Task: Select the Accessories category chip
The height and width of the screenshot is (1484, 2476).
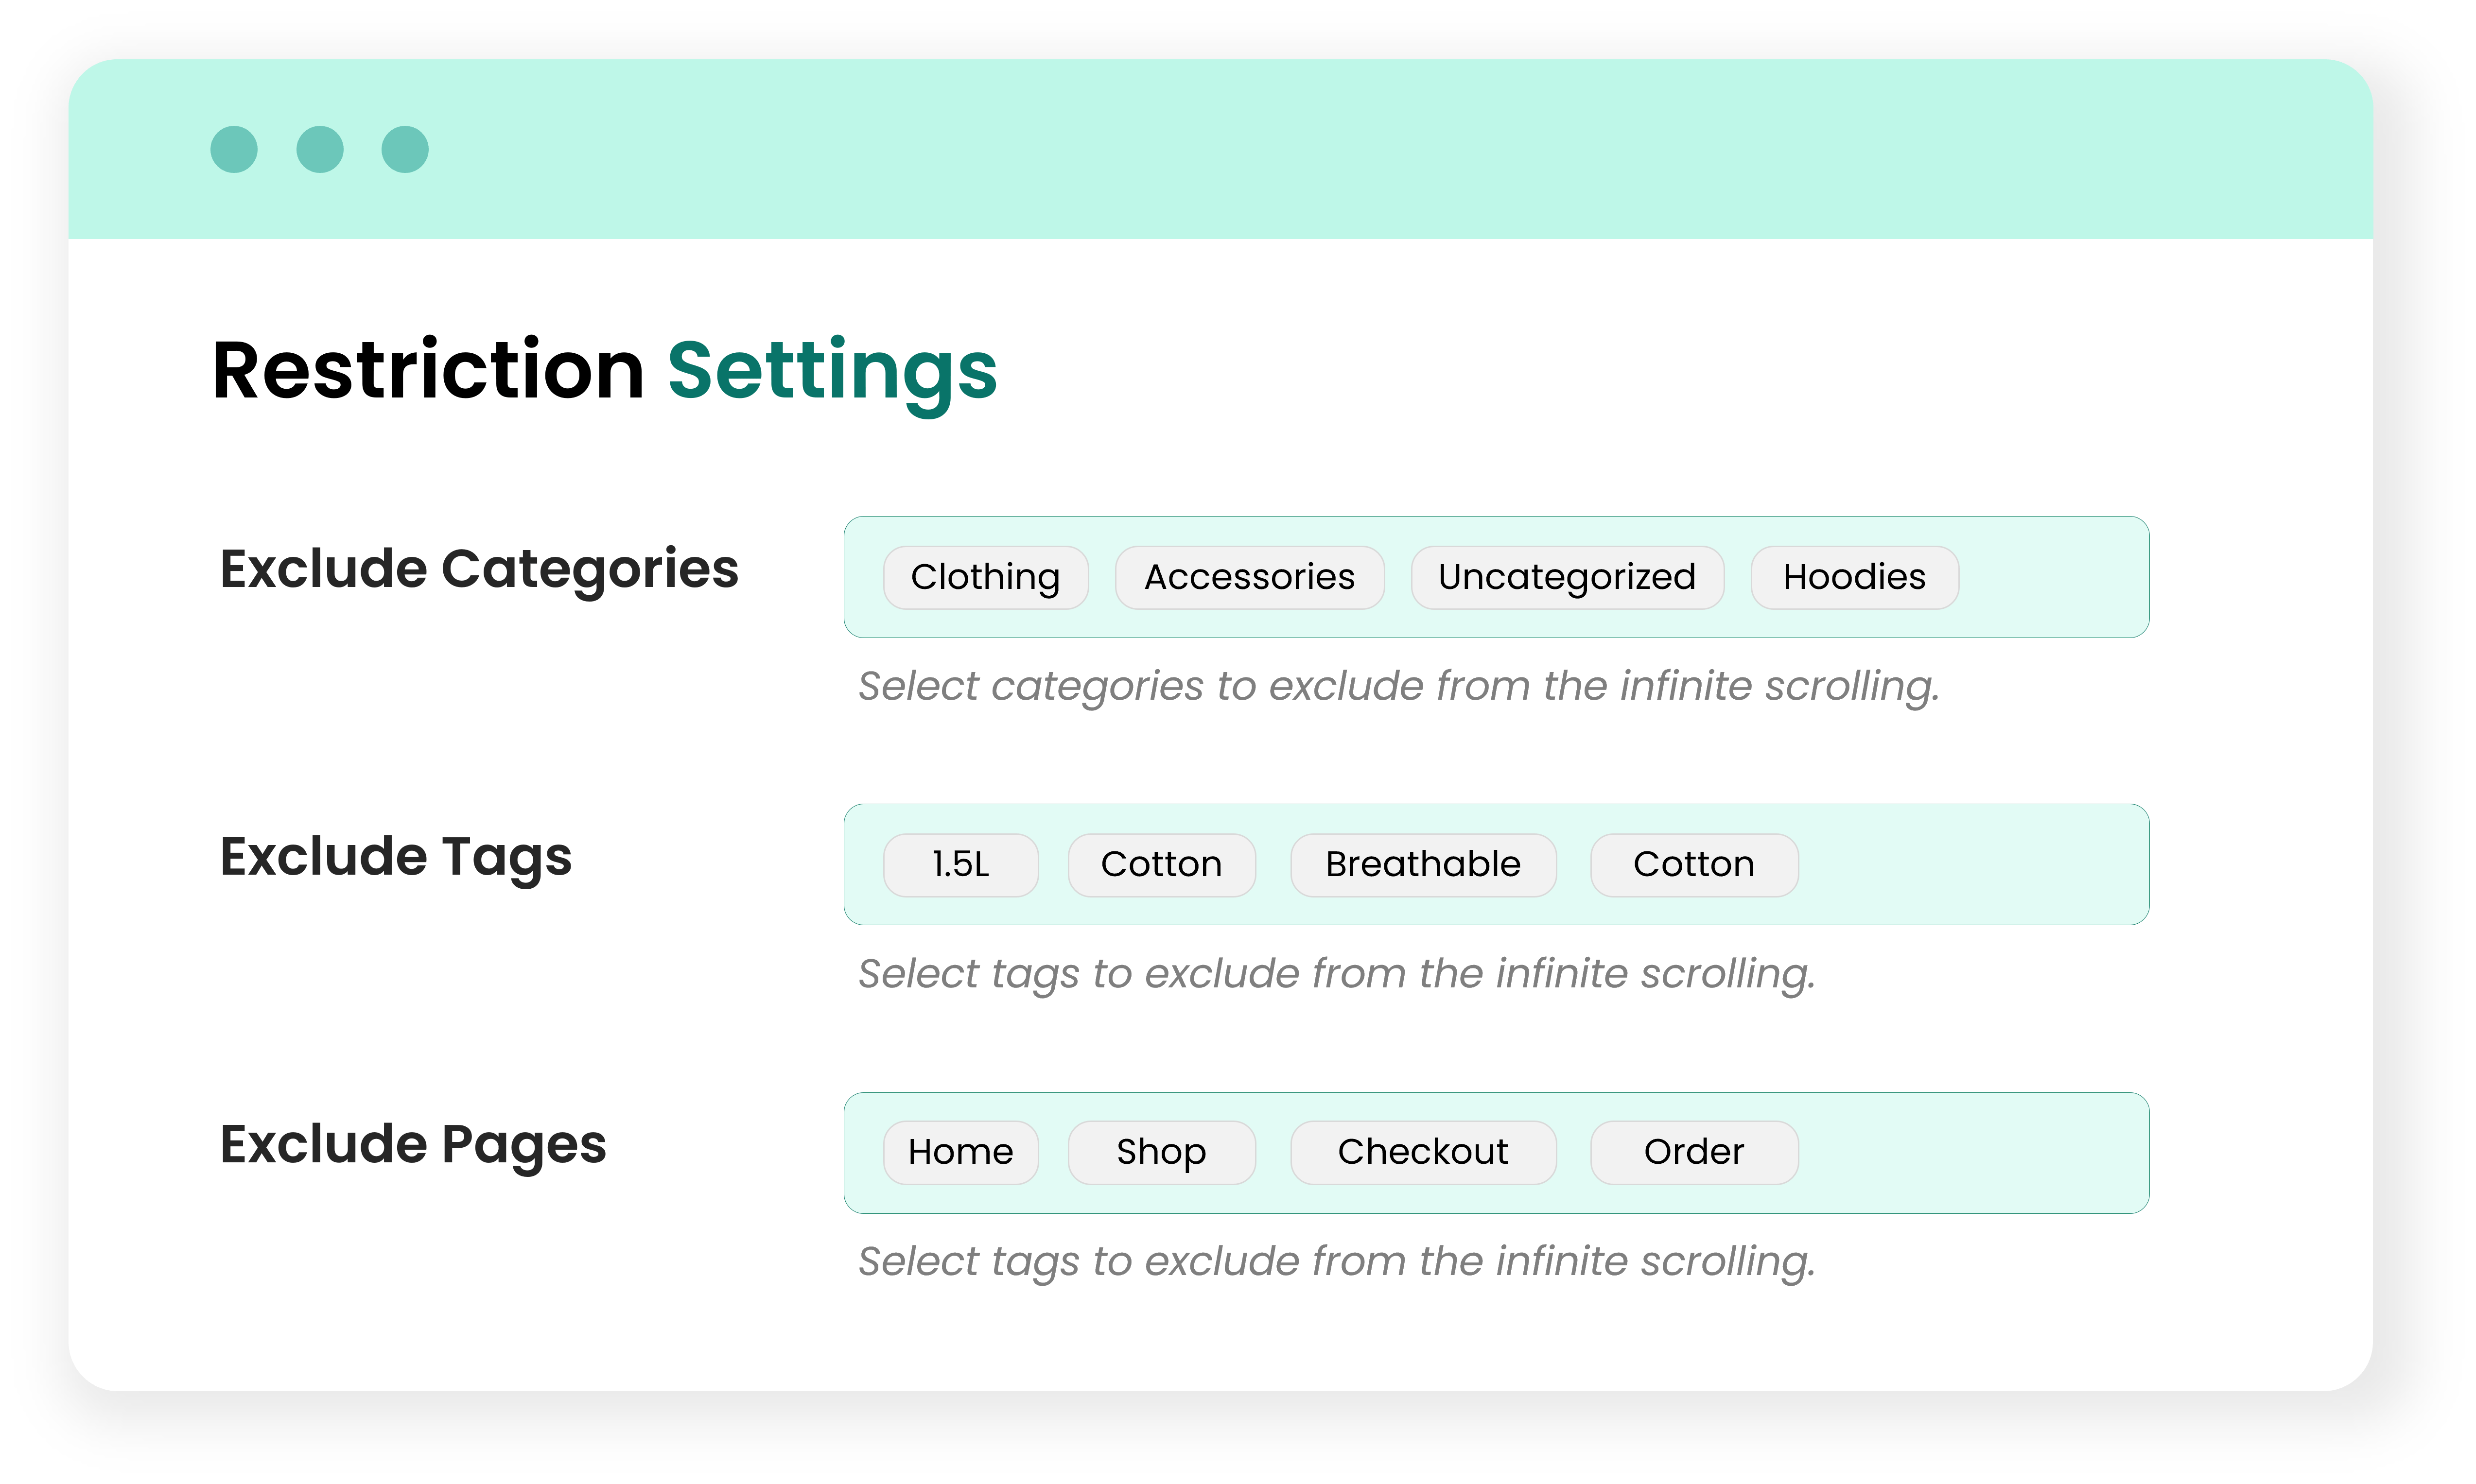Action: click(1249, 577)
